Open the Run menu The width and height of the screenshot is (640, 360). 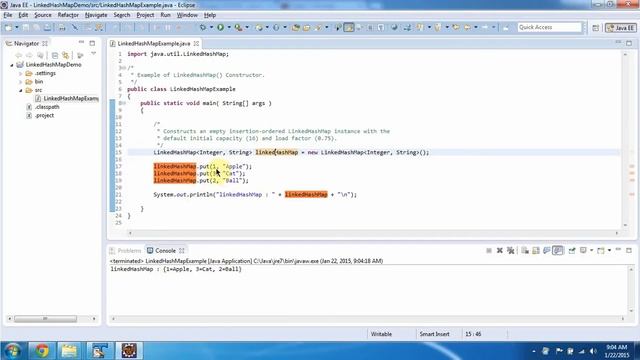pyautogui.click(x=165, y=15)
